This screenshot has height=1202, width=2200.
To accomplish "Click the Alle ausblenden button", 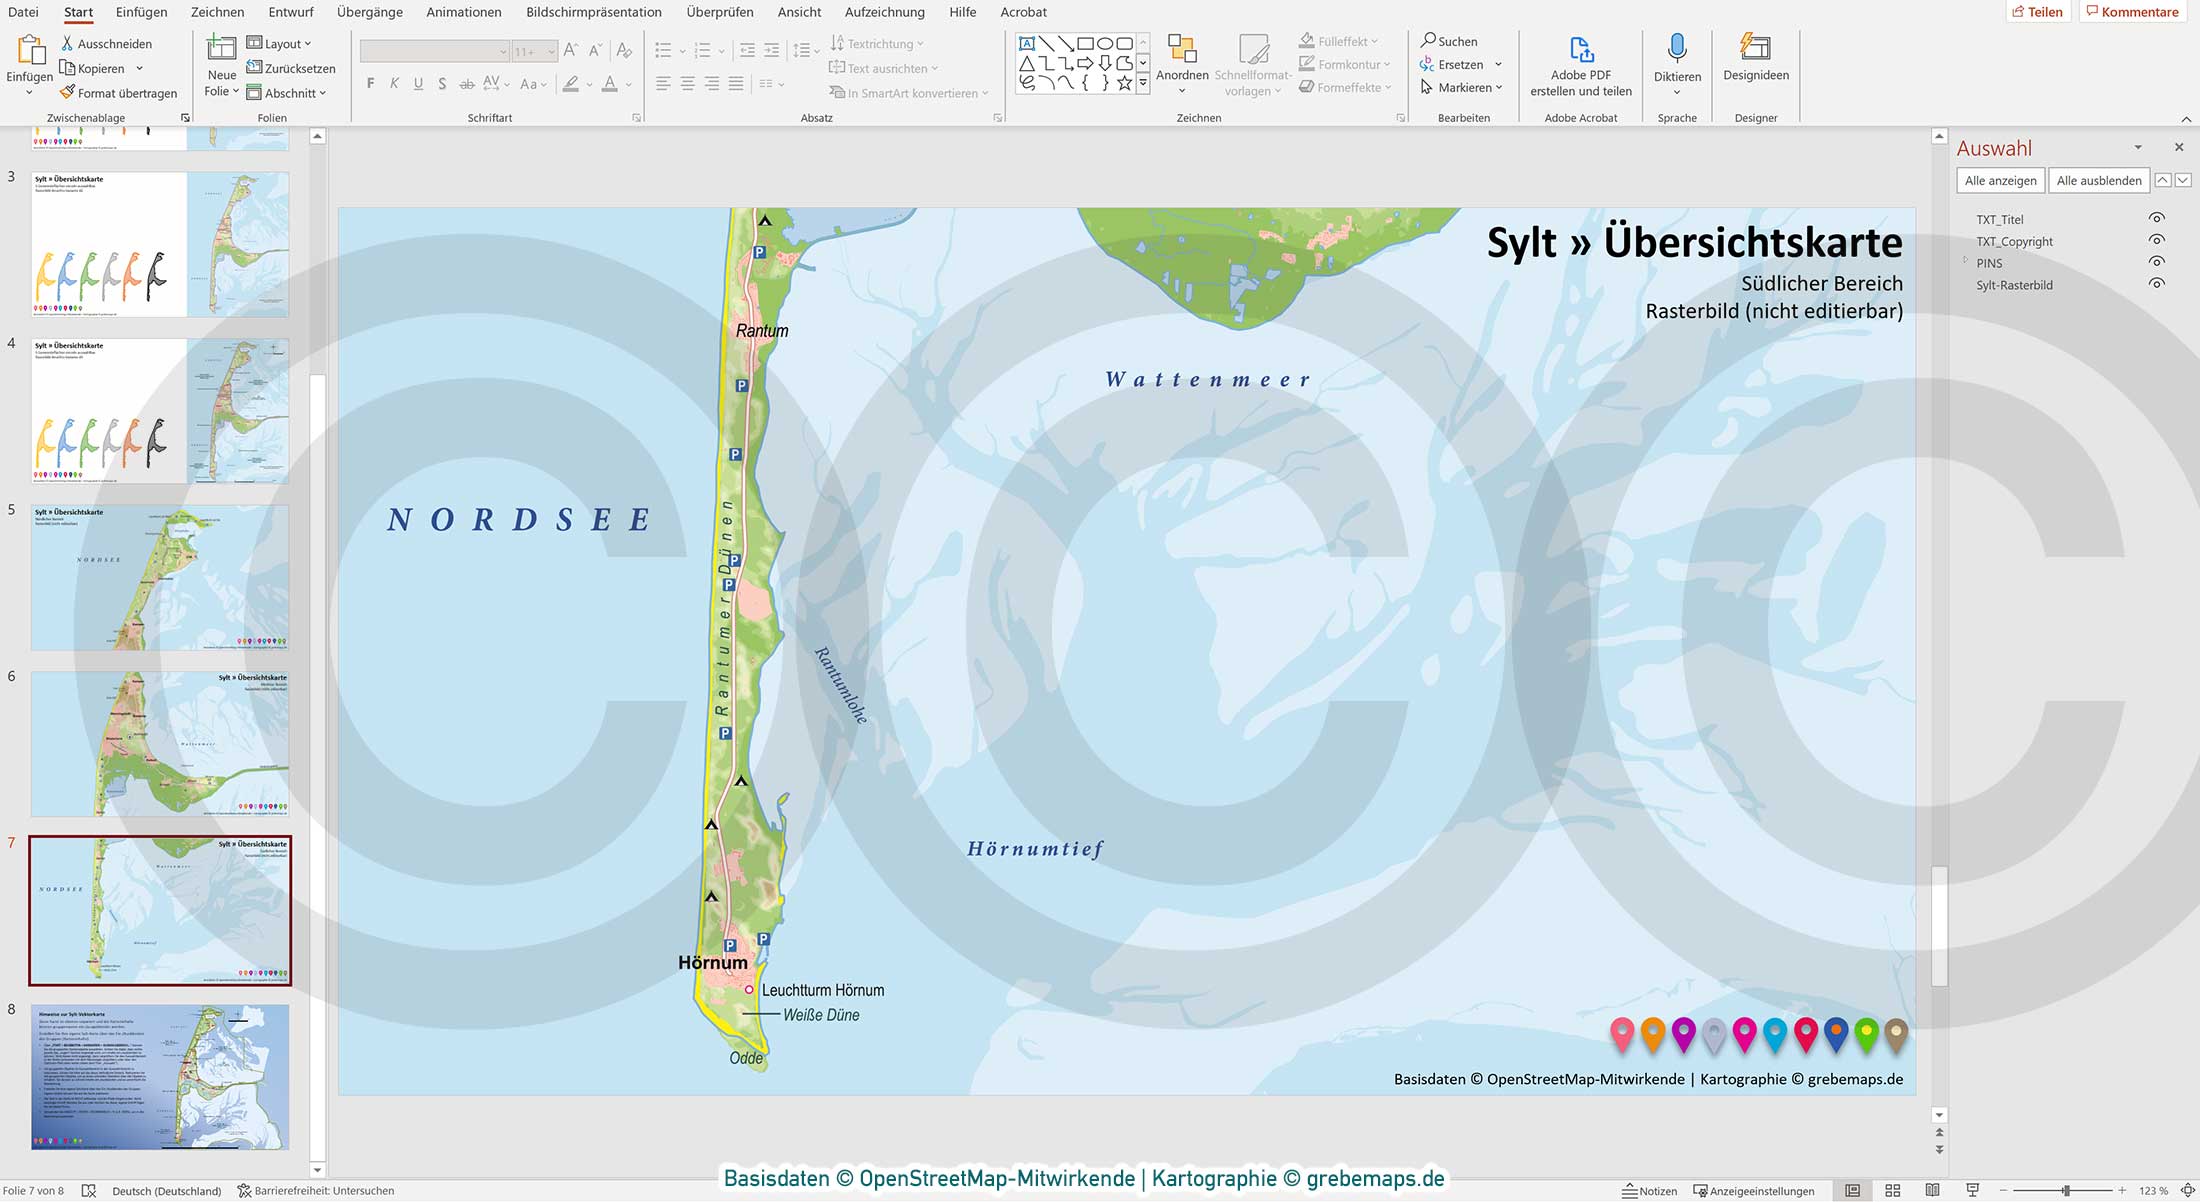I will pyautogui.click(x=2099, y=180).
